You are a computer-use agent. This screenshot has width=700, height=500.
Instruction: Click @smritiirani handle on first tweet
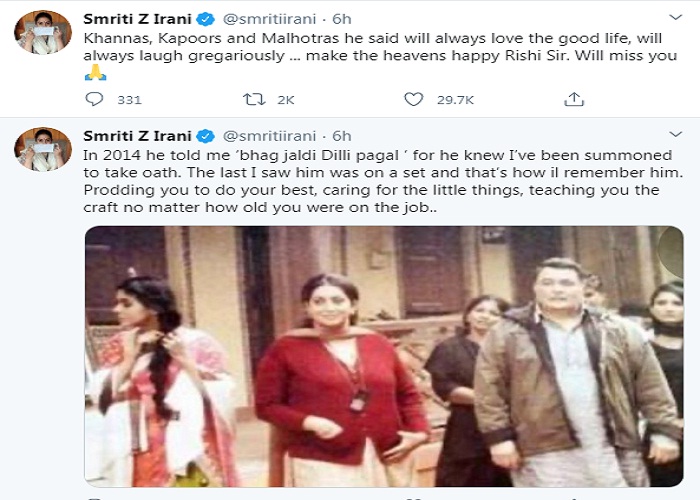point(269,18)
